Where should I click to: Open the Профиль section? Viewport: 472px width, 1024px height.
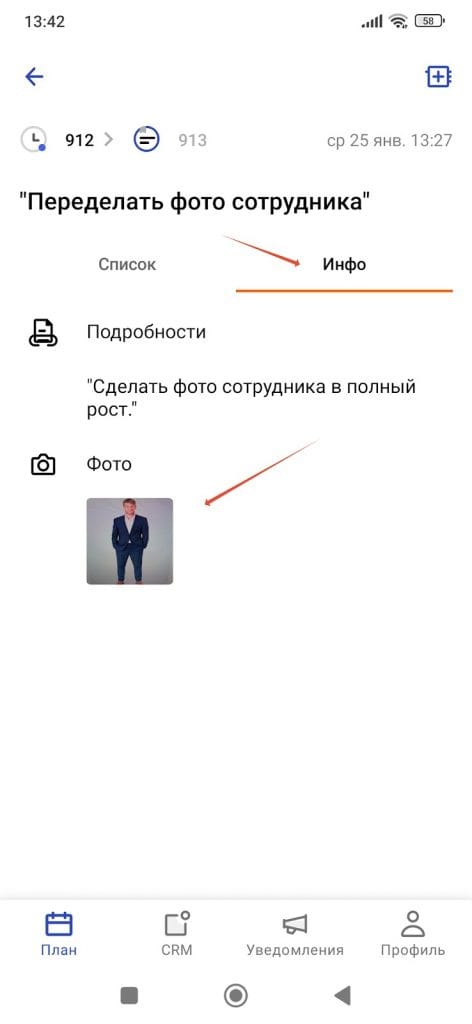[x=413, y=935]
